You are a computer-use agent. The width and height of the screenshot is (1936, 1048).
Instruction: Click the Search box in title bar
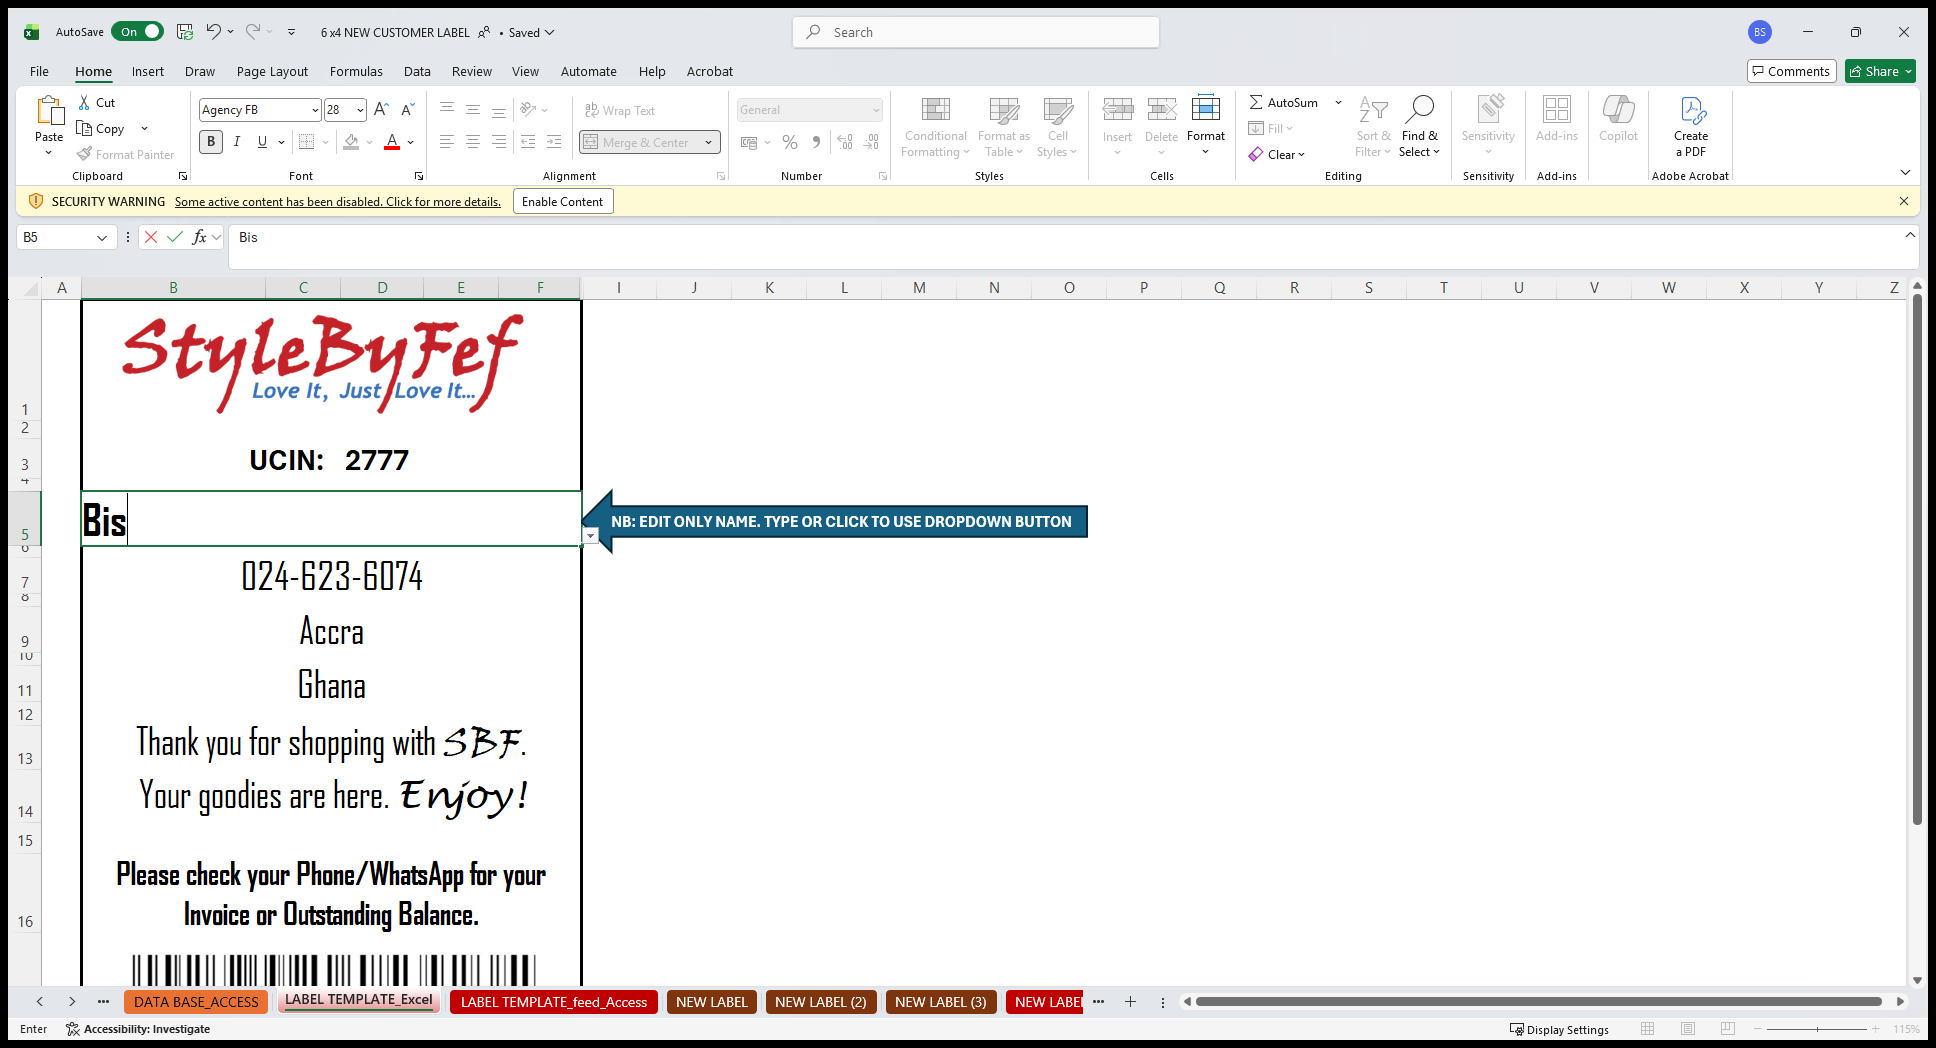[x=976, y=32]
